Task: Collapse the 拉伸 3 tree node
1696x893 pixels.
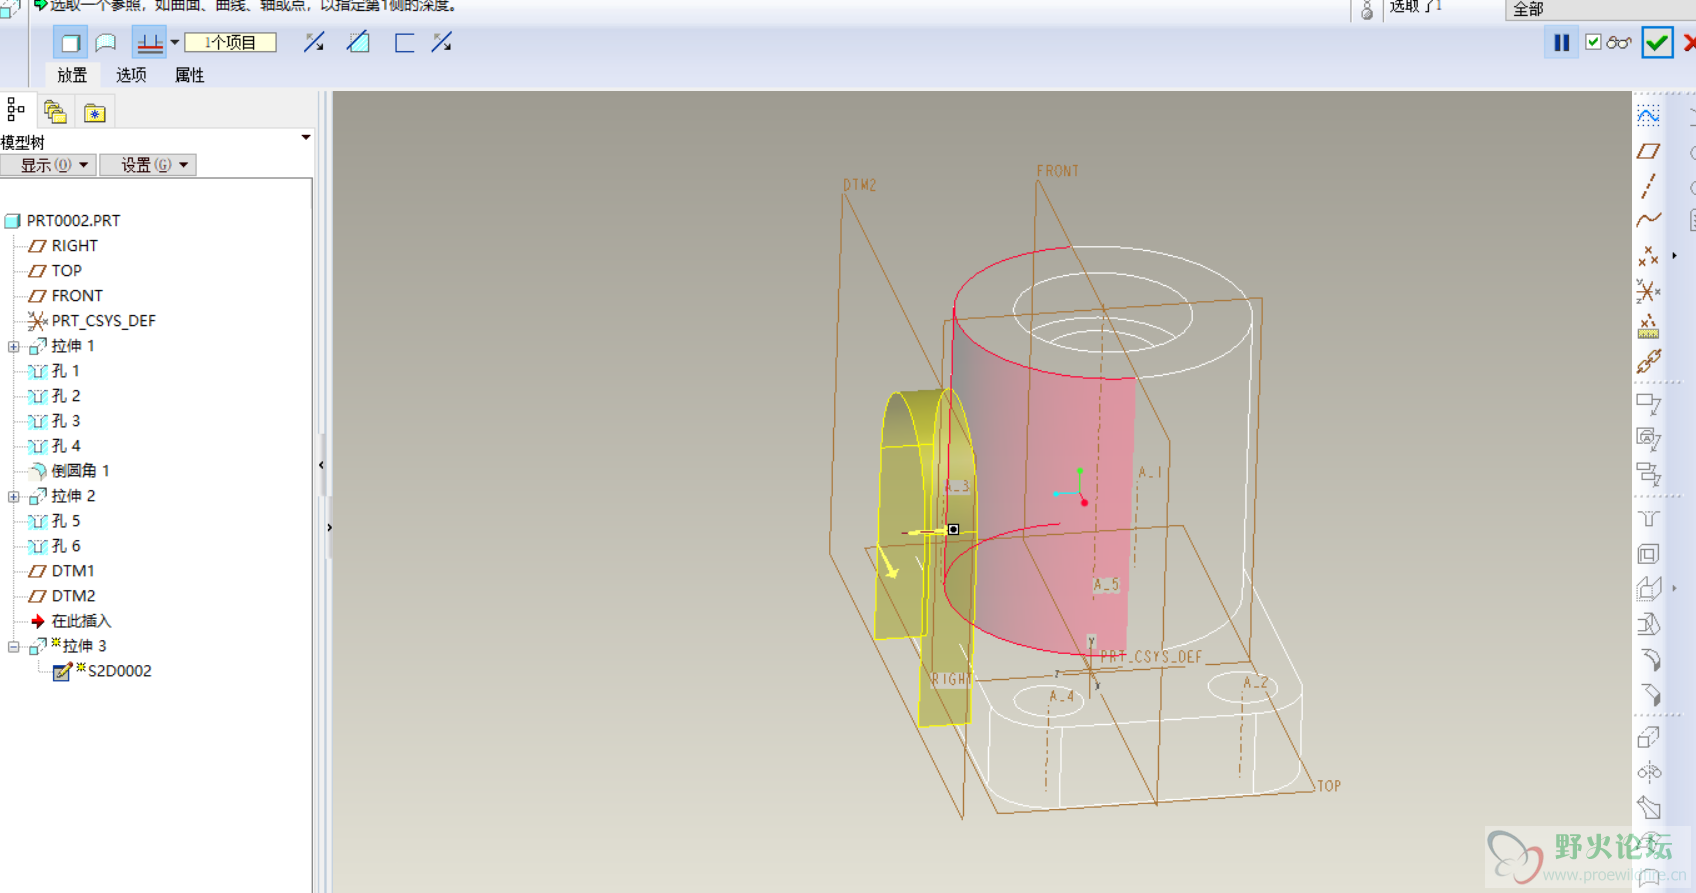Action: click(x=14, y=647)
